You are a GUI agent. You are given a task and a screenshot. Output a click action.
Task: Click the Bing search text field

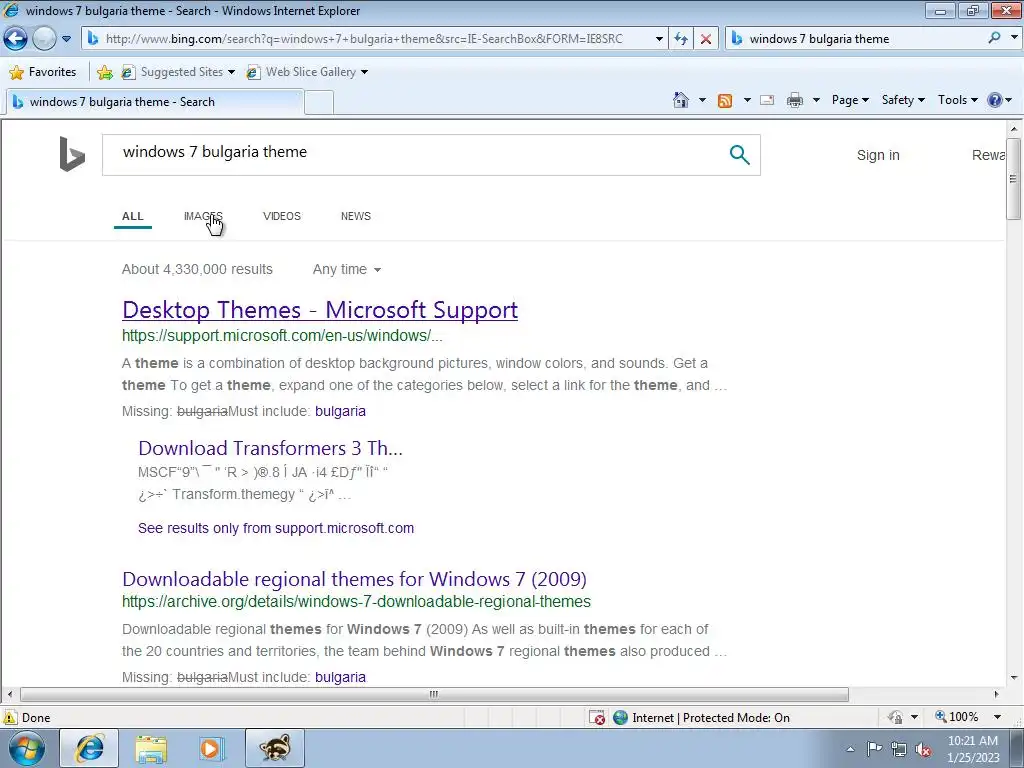pos(418,155)
